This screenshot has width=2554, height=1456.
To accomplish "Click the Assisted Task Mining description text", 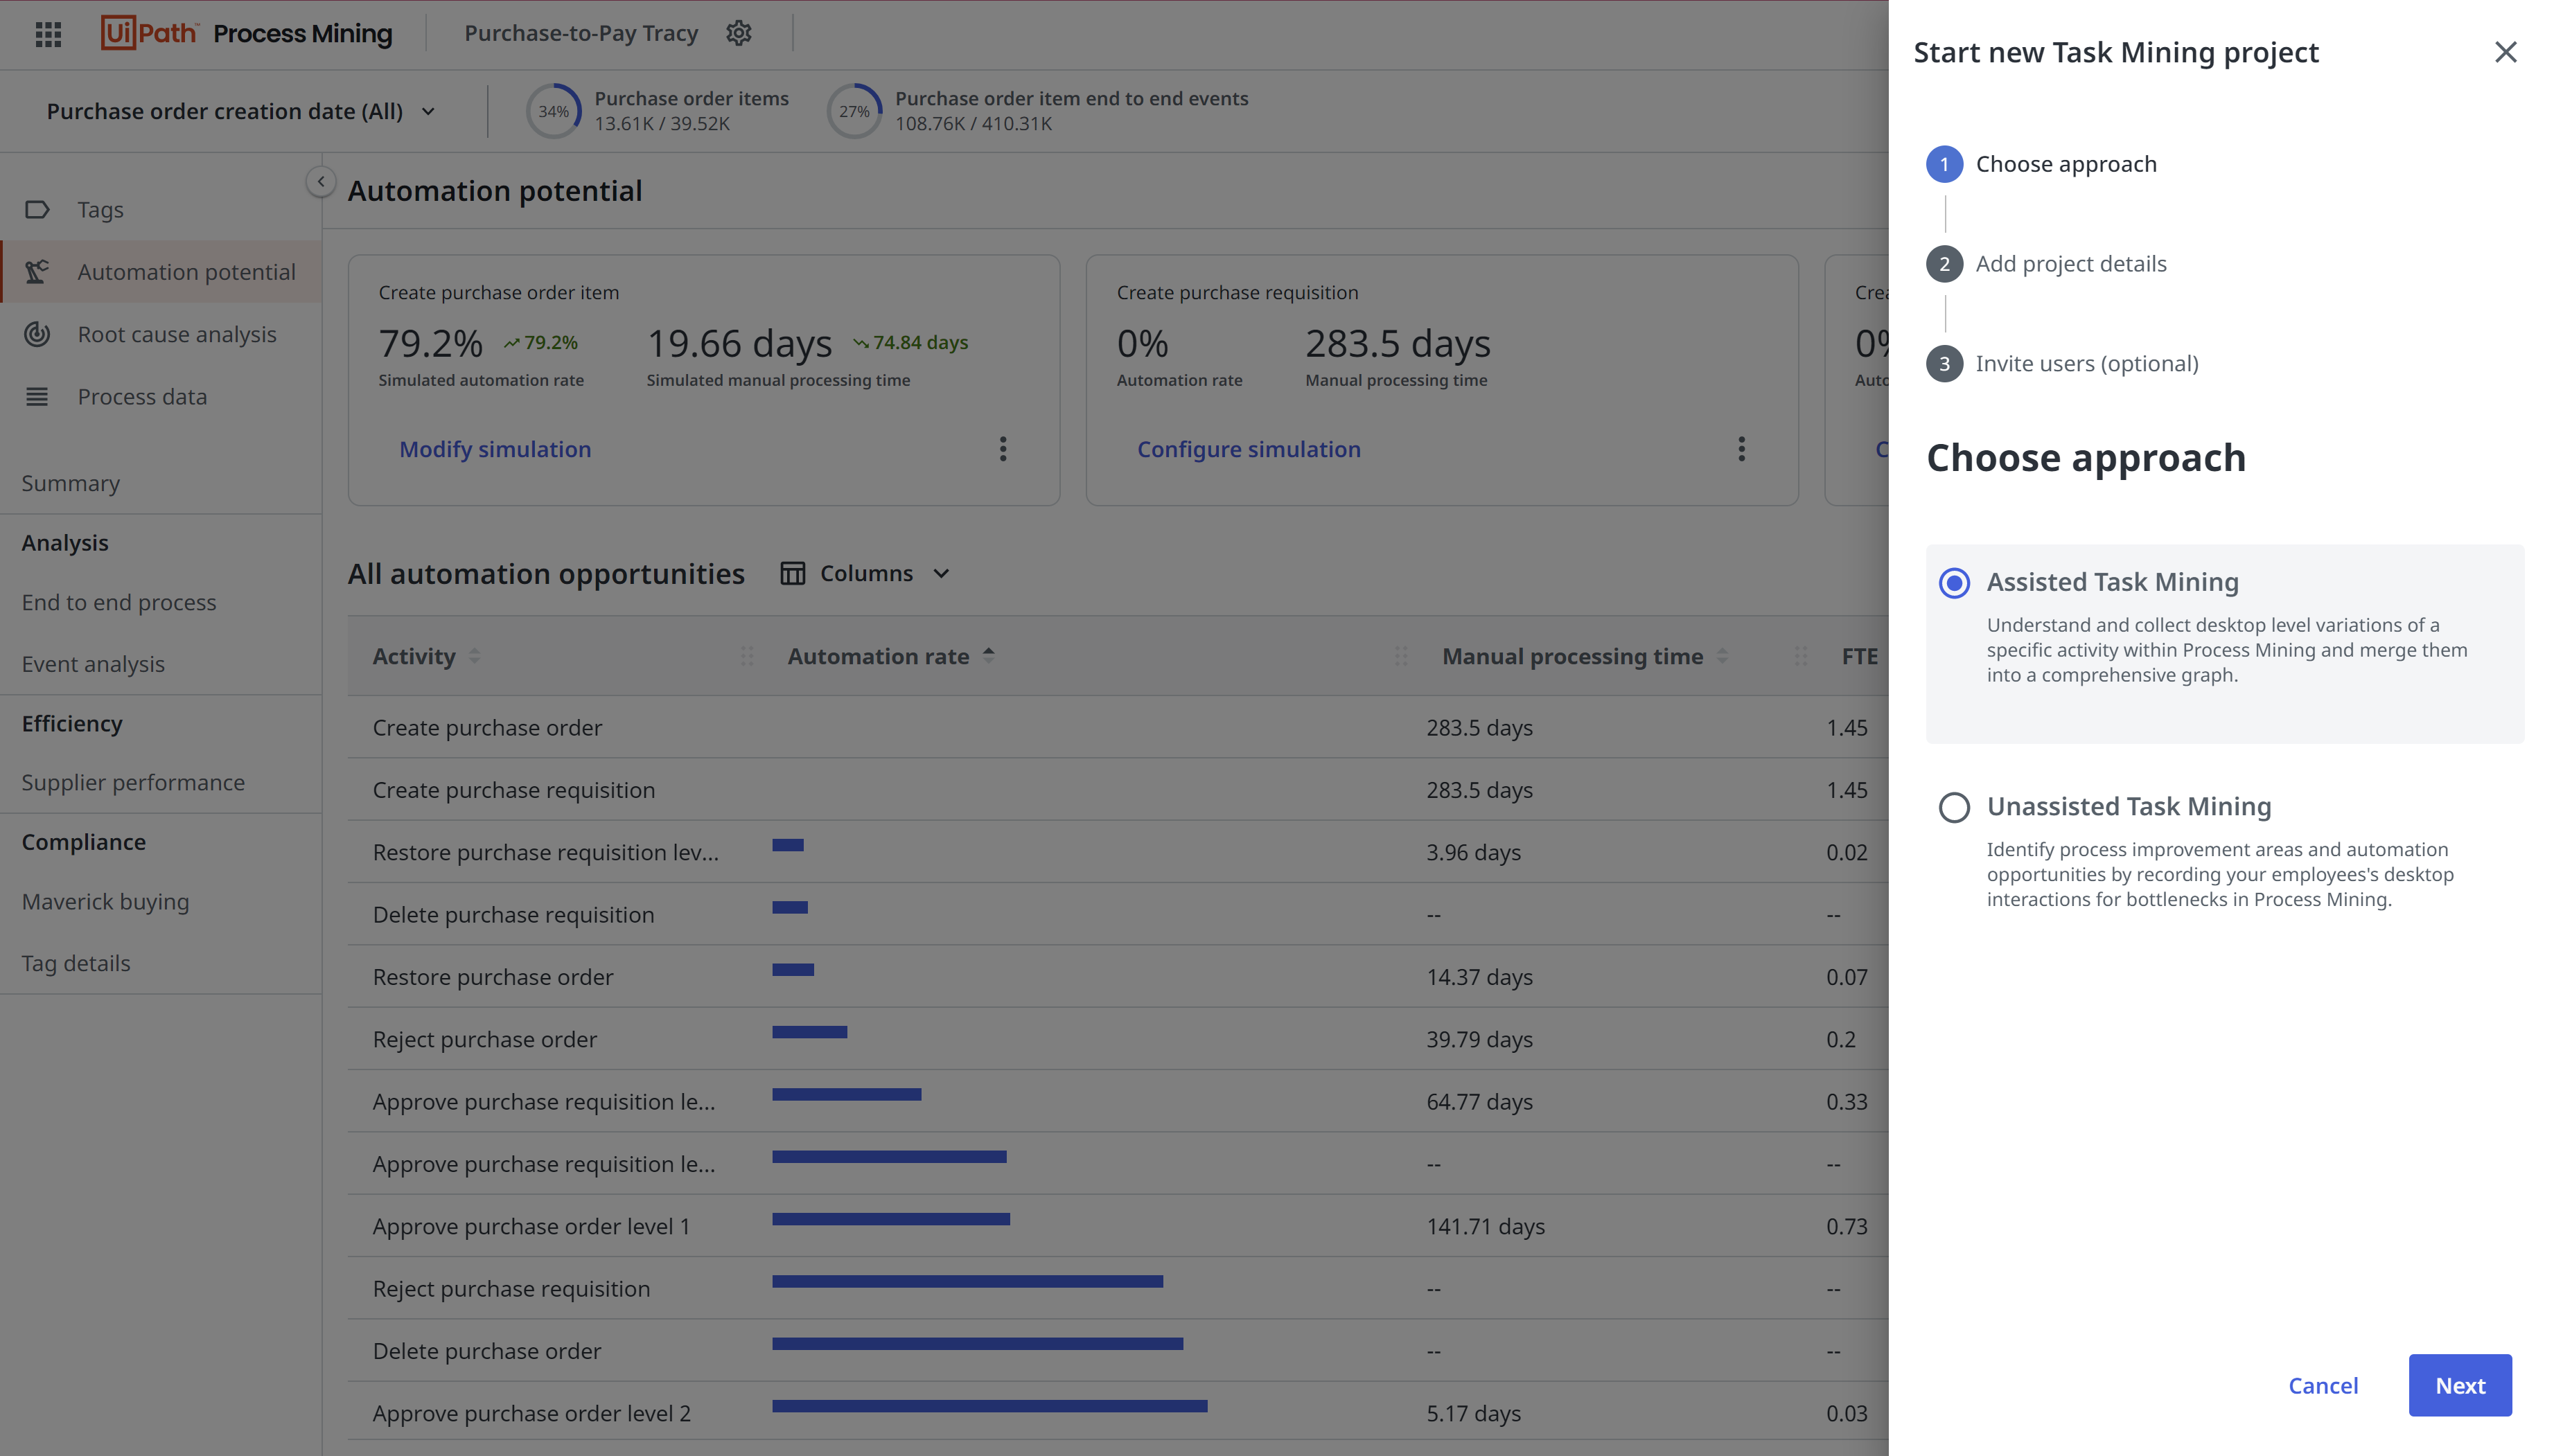I will [2227, 649].
